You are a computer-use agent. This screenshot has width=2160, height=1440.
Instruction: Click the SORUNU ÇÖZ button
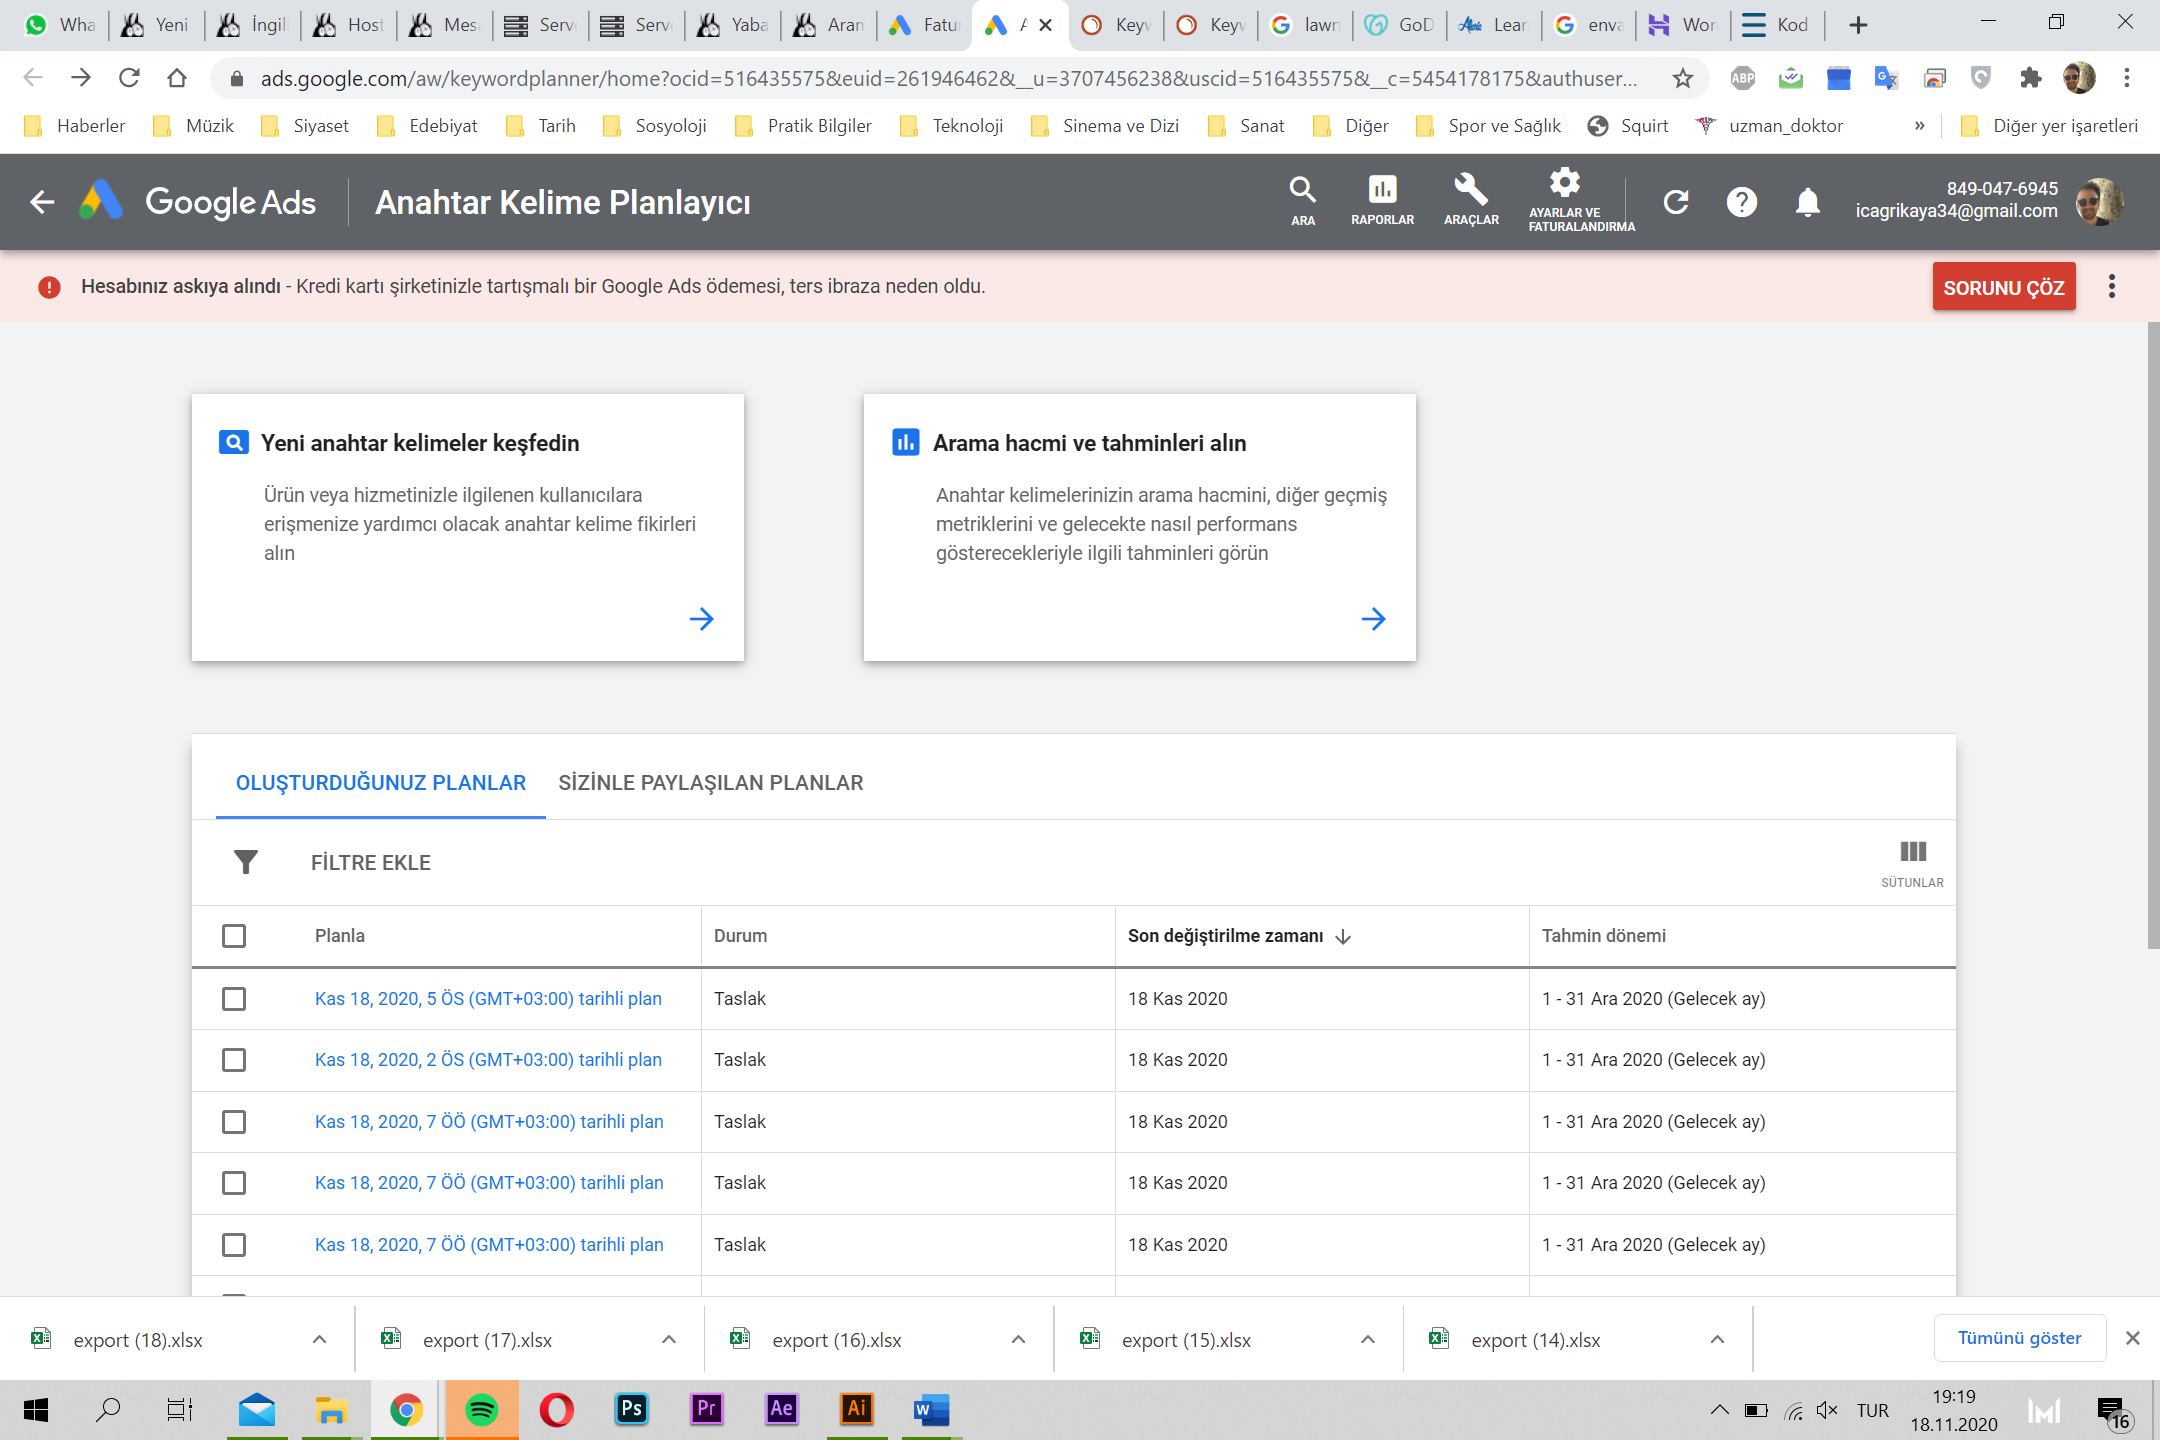click(2004, 287)
